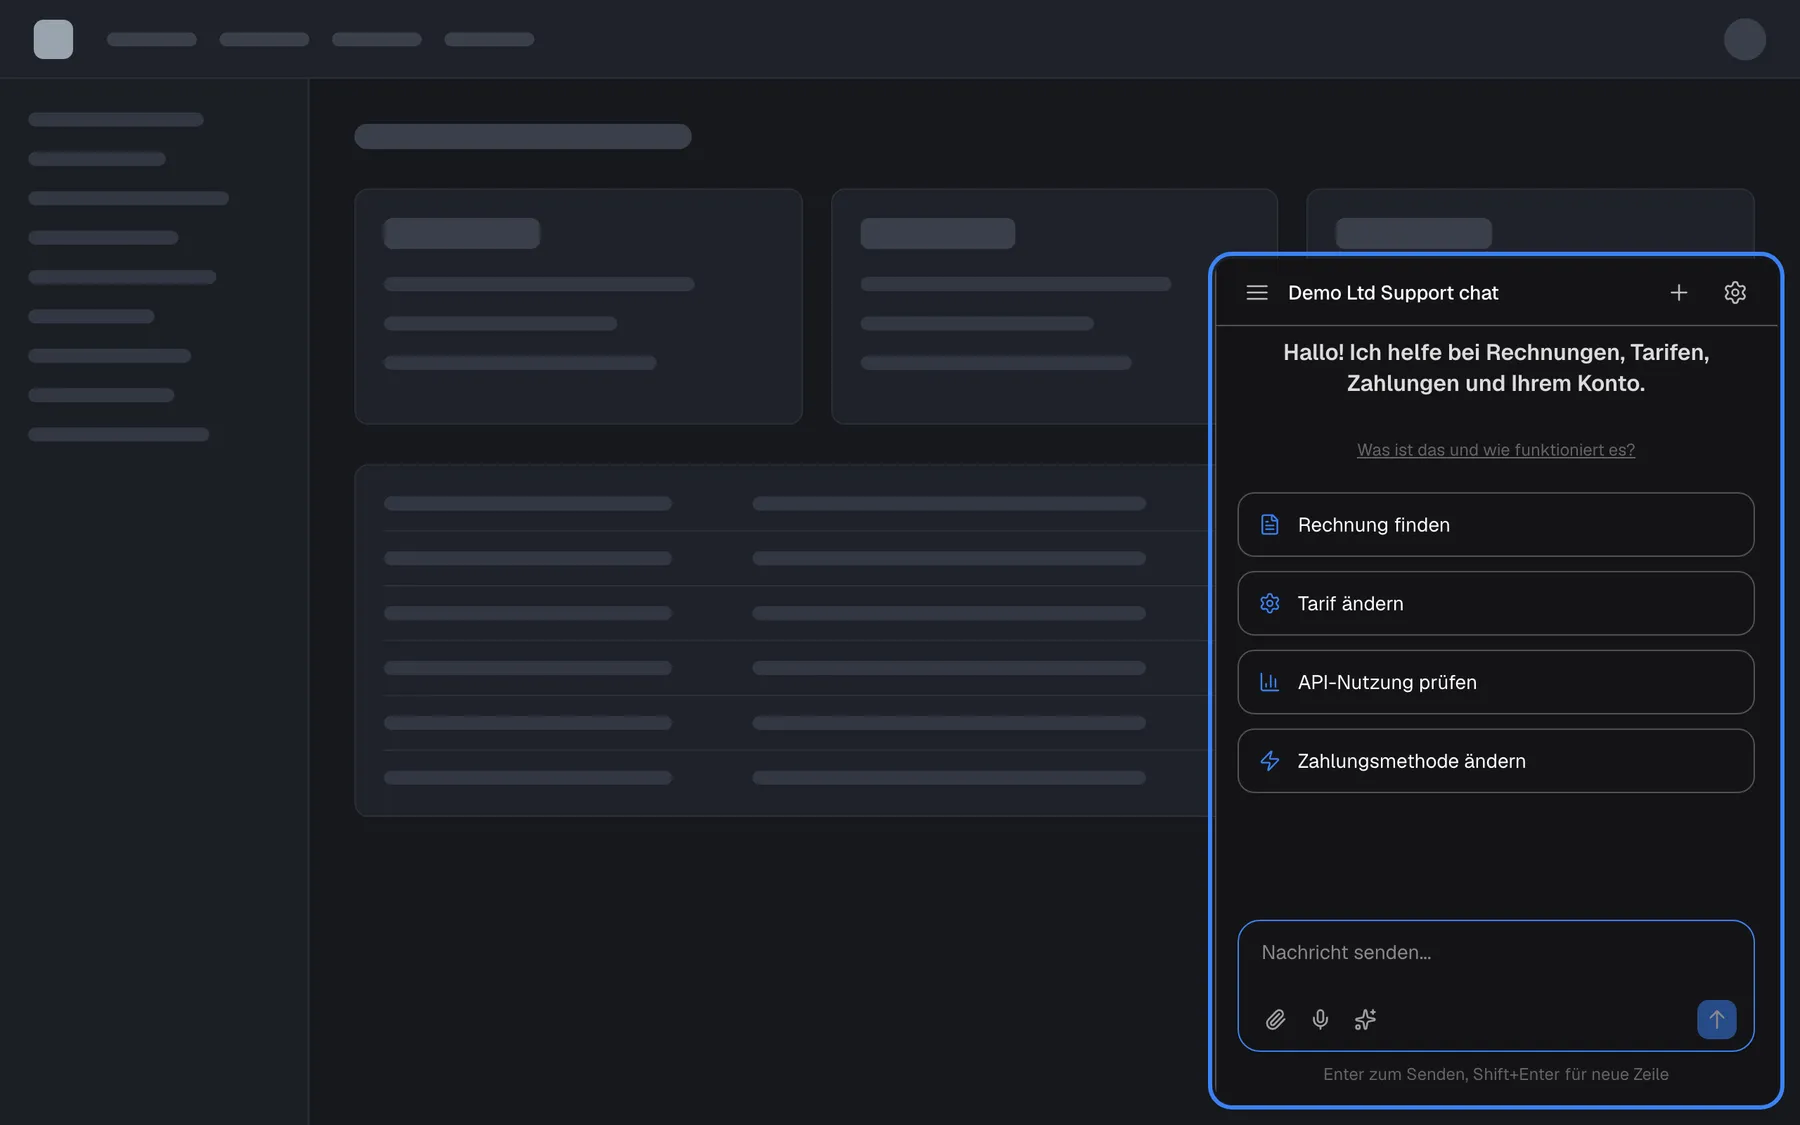
Task: Click 'Demo Ltd Support chat' title
Action: (1393, 292)
